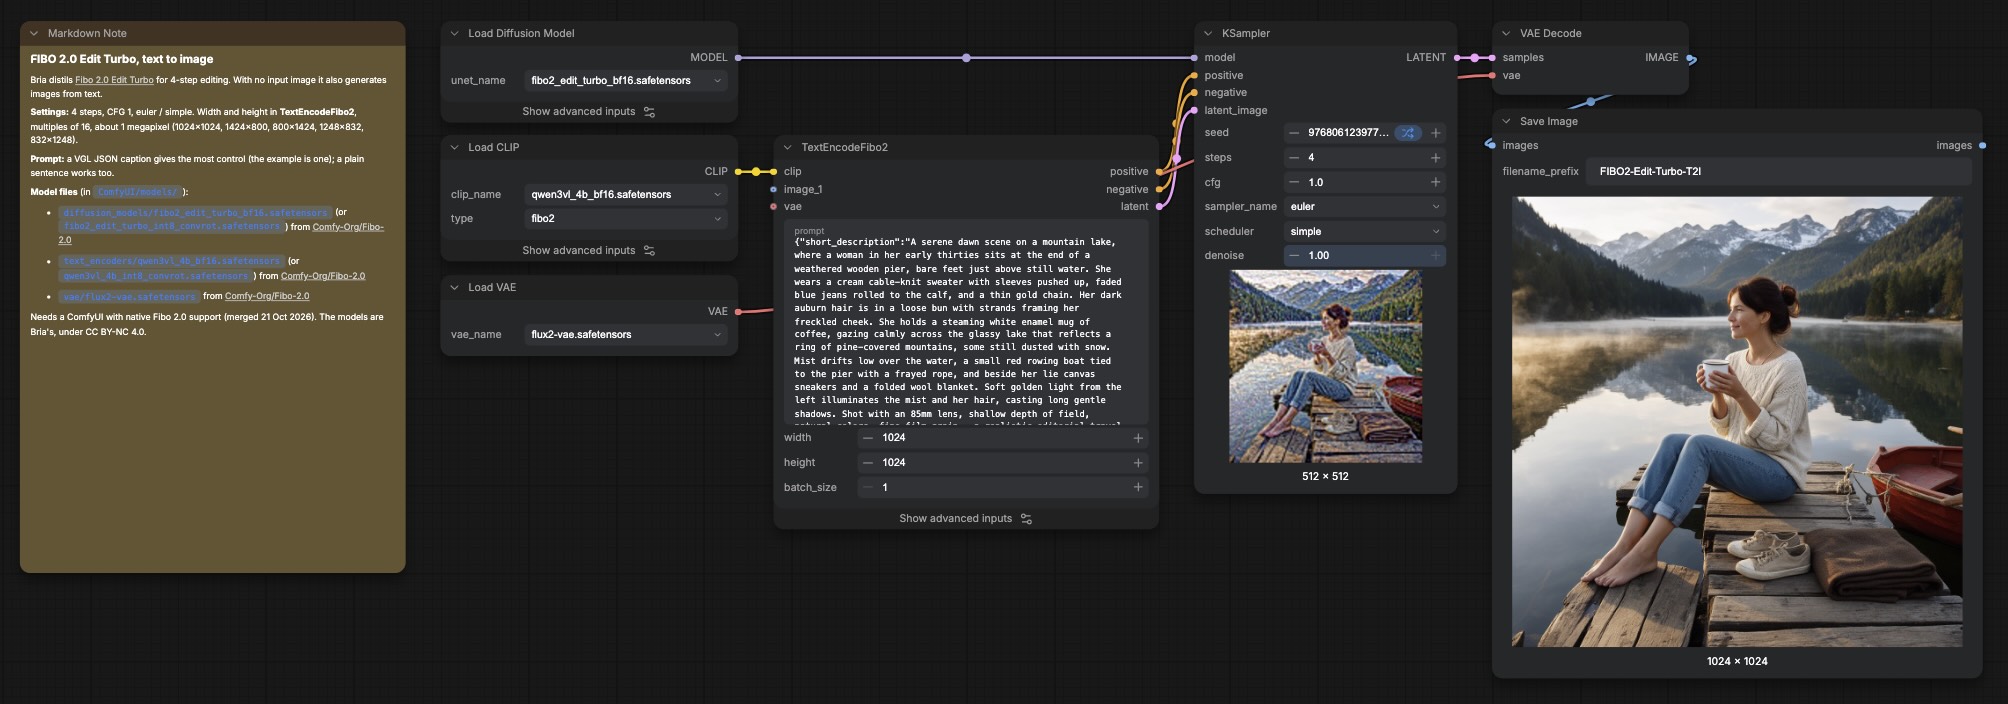
Task: Click the steps value field showing 4
Action: (x=1365, y=157)
